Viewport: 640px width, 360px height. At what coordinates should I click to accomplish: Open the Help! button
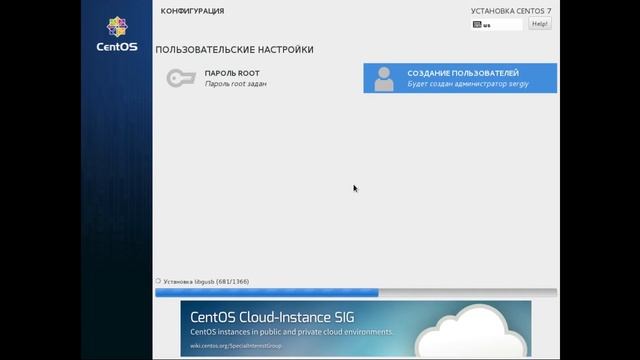pos(540,24)
